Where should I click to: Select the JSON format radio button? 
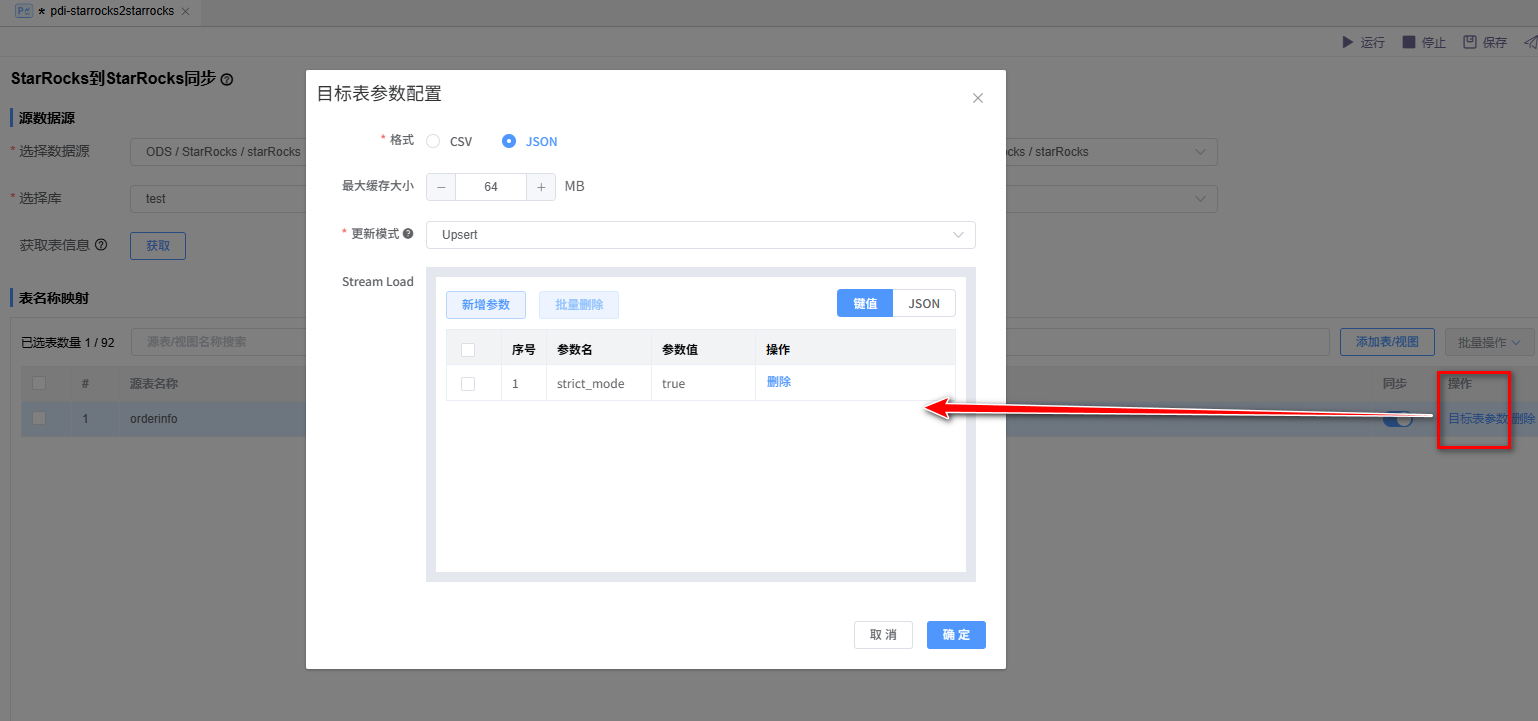[x=509, y=141]
